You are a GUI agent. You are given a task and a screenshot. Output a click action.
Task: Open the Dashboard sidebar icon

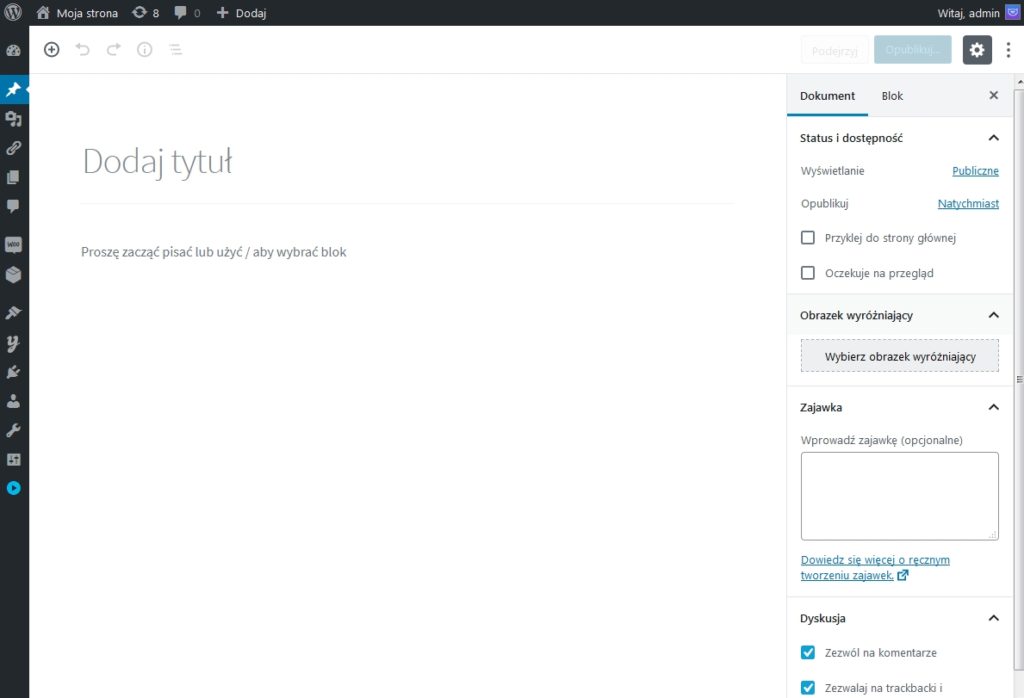(14, 51)
